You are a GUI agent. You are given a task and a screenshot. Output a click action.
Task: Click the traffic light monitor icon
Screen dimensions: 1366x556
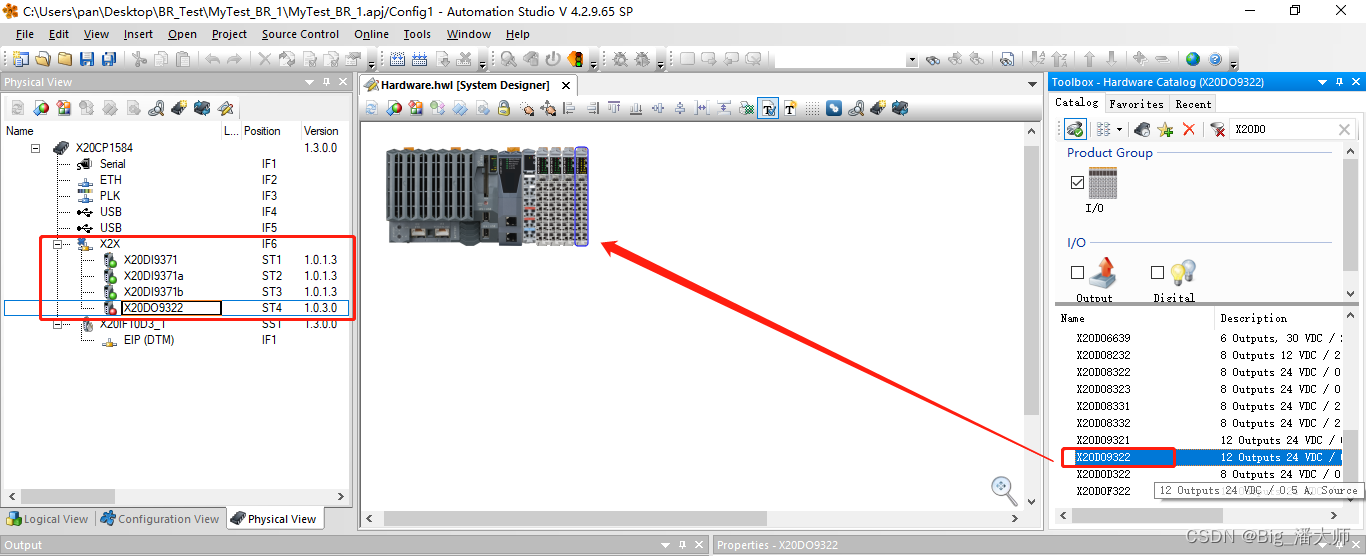575,59
